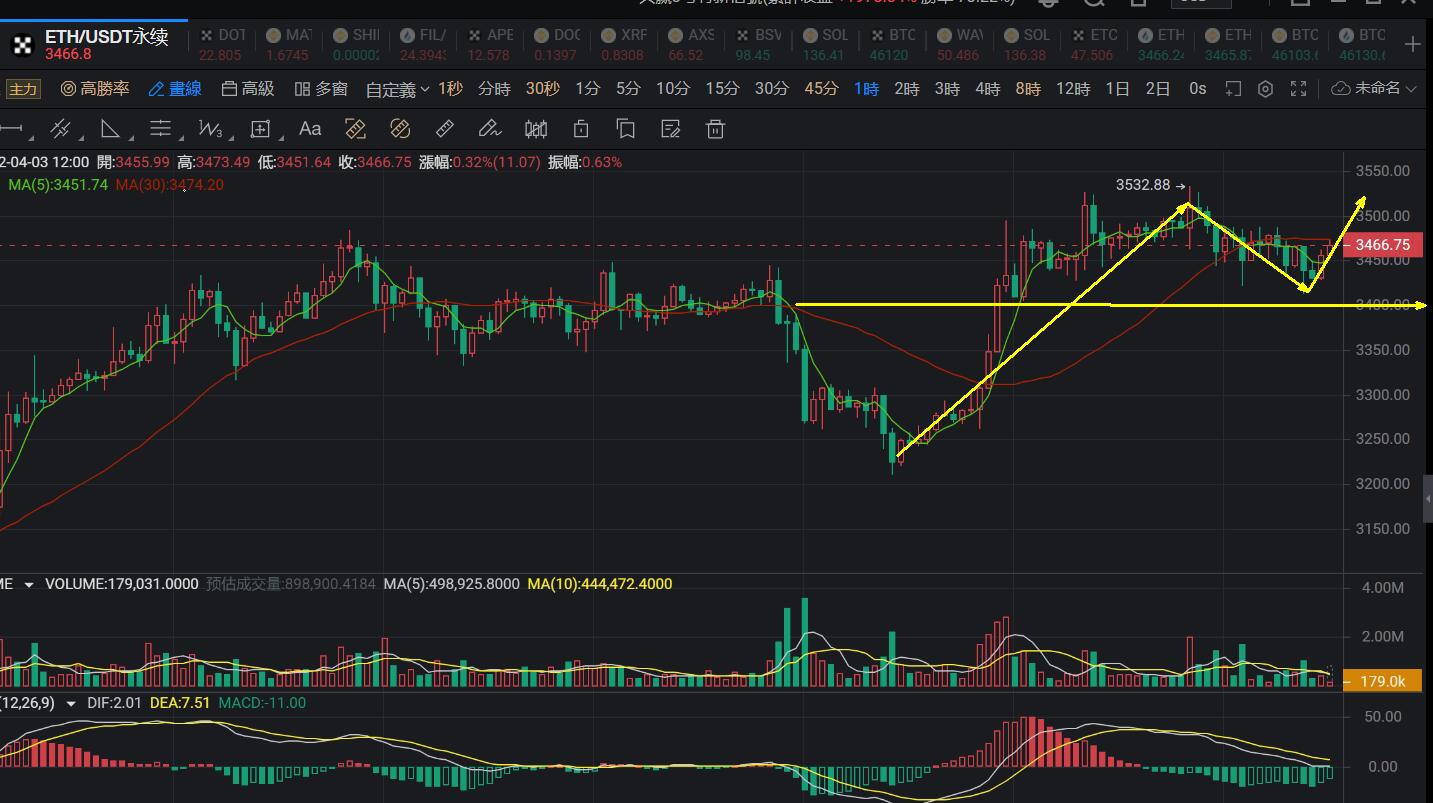This screenshot has width=1433, height=803.
Task: Open the WAV symbol tab
Action: click(959, 45)
